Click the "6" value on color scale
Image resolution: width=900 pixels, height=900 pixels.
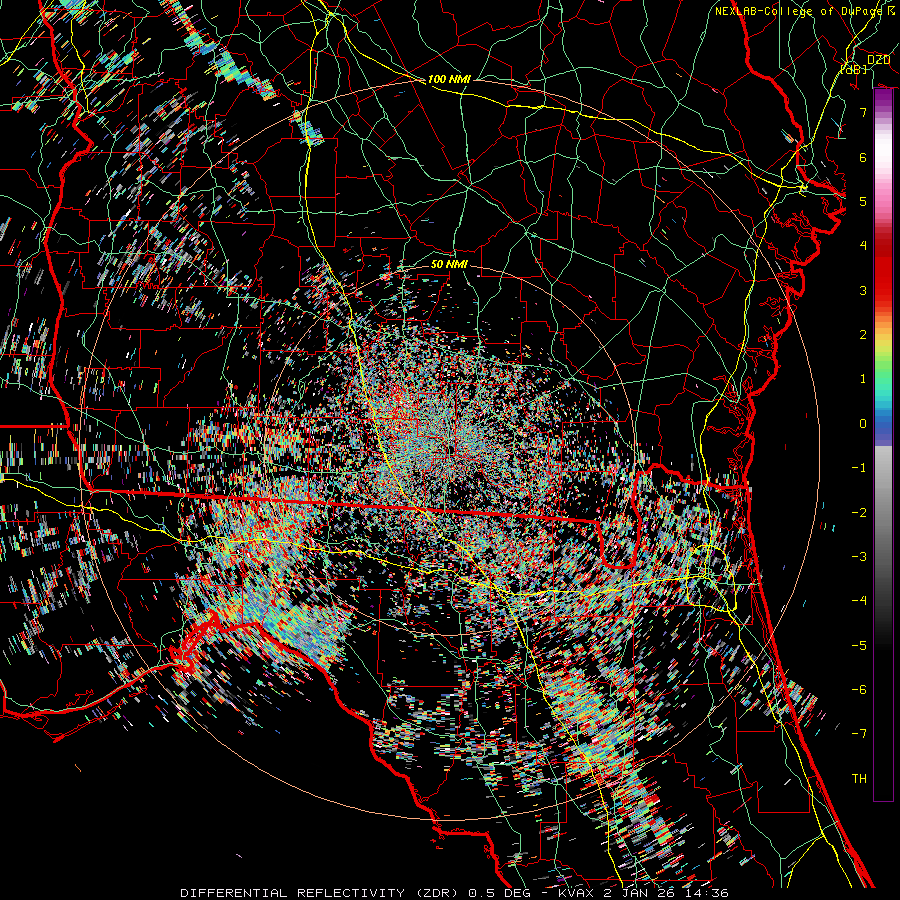point(863,157)
